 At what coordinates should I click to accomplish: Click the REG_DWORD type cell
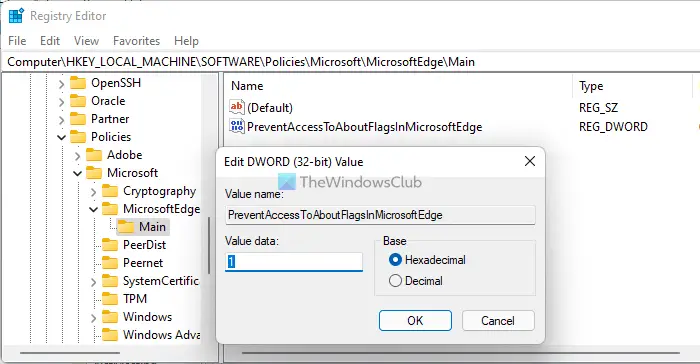(613, 127)
